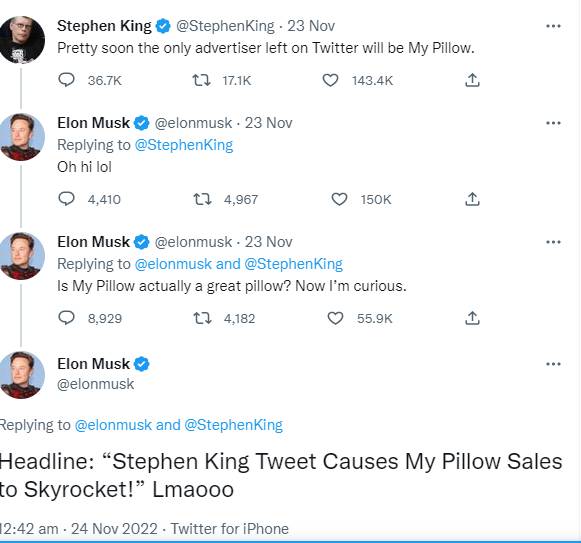The image size is (581, 543).
Task: Share the "Now I'm curious" tweet
Action: click(472, 318)
